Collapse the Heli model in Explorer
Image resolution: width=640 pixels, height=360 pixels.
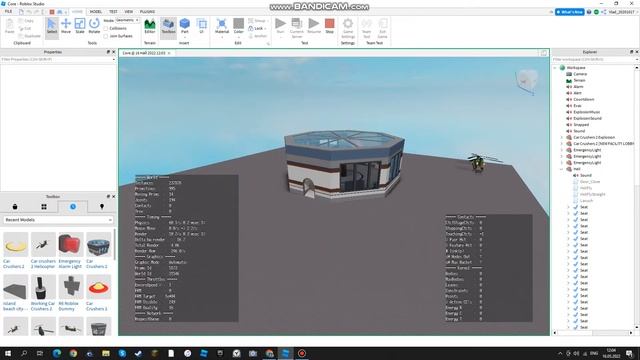coord(562,169)
